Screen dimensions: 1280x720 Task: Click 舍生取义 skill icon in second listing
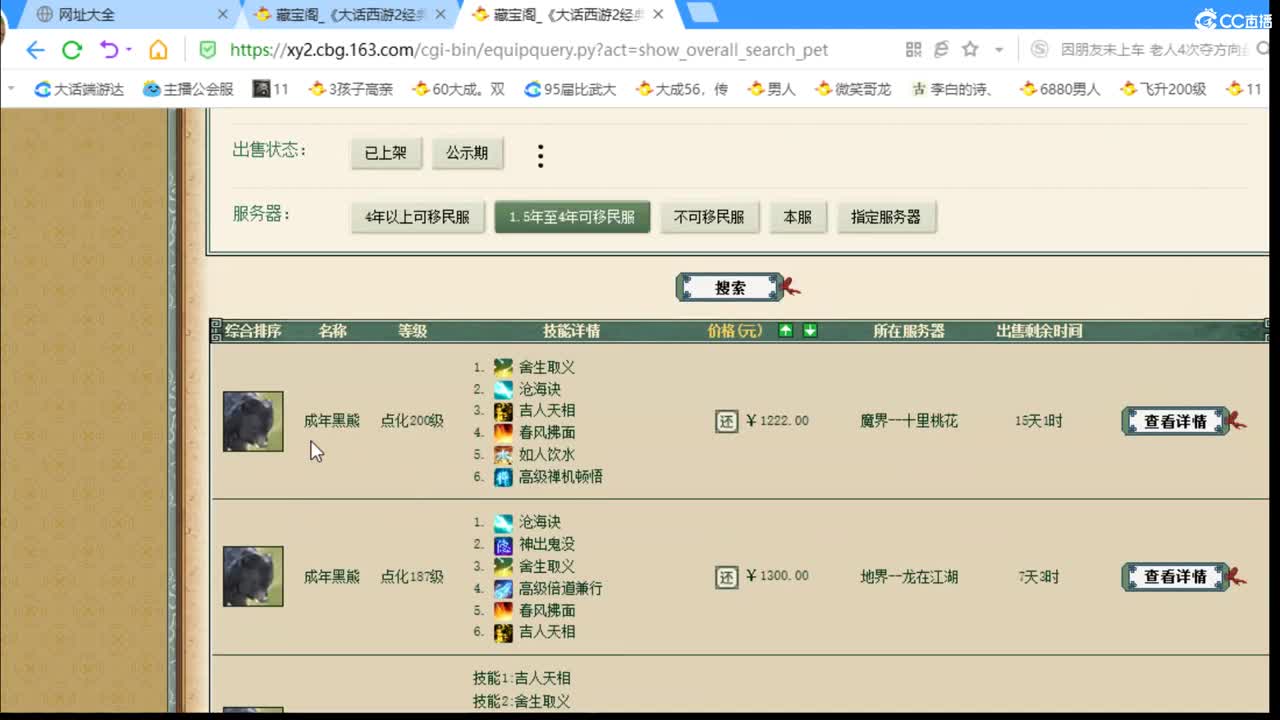503,567
